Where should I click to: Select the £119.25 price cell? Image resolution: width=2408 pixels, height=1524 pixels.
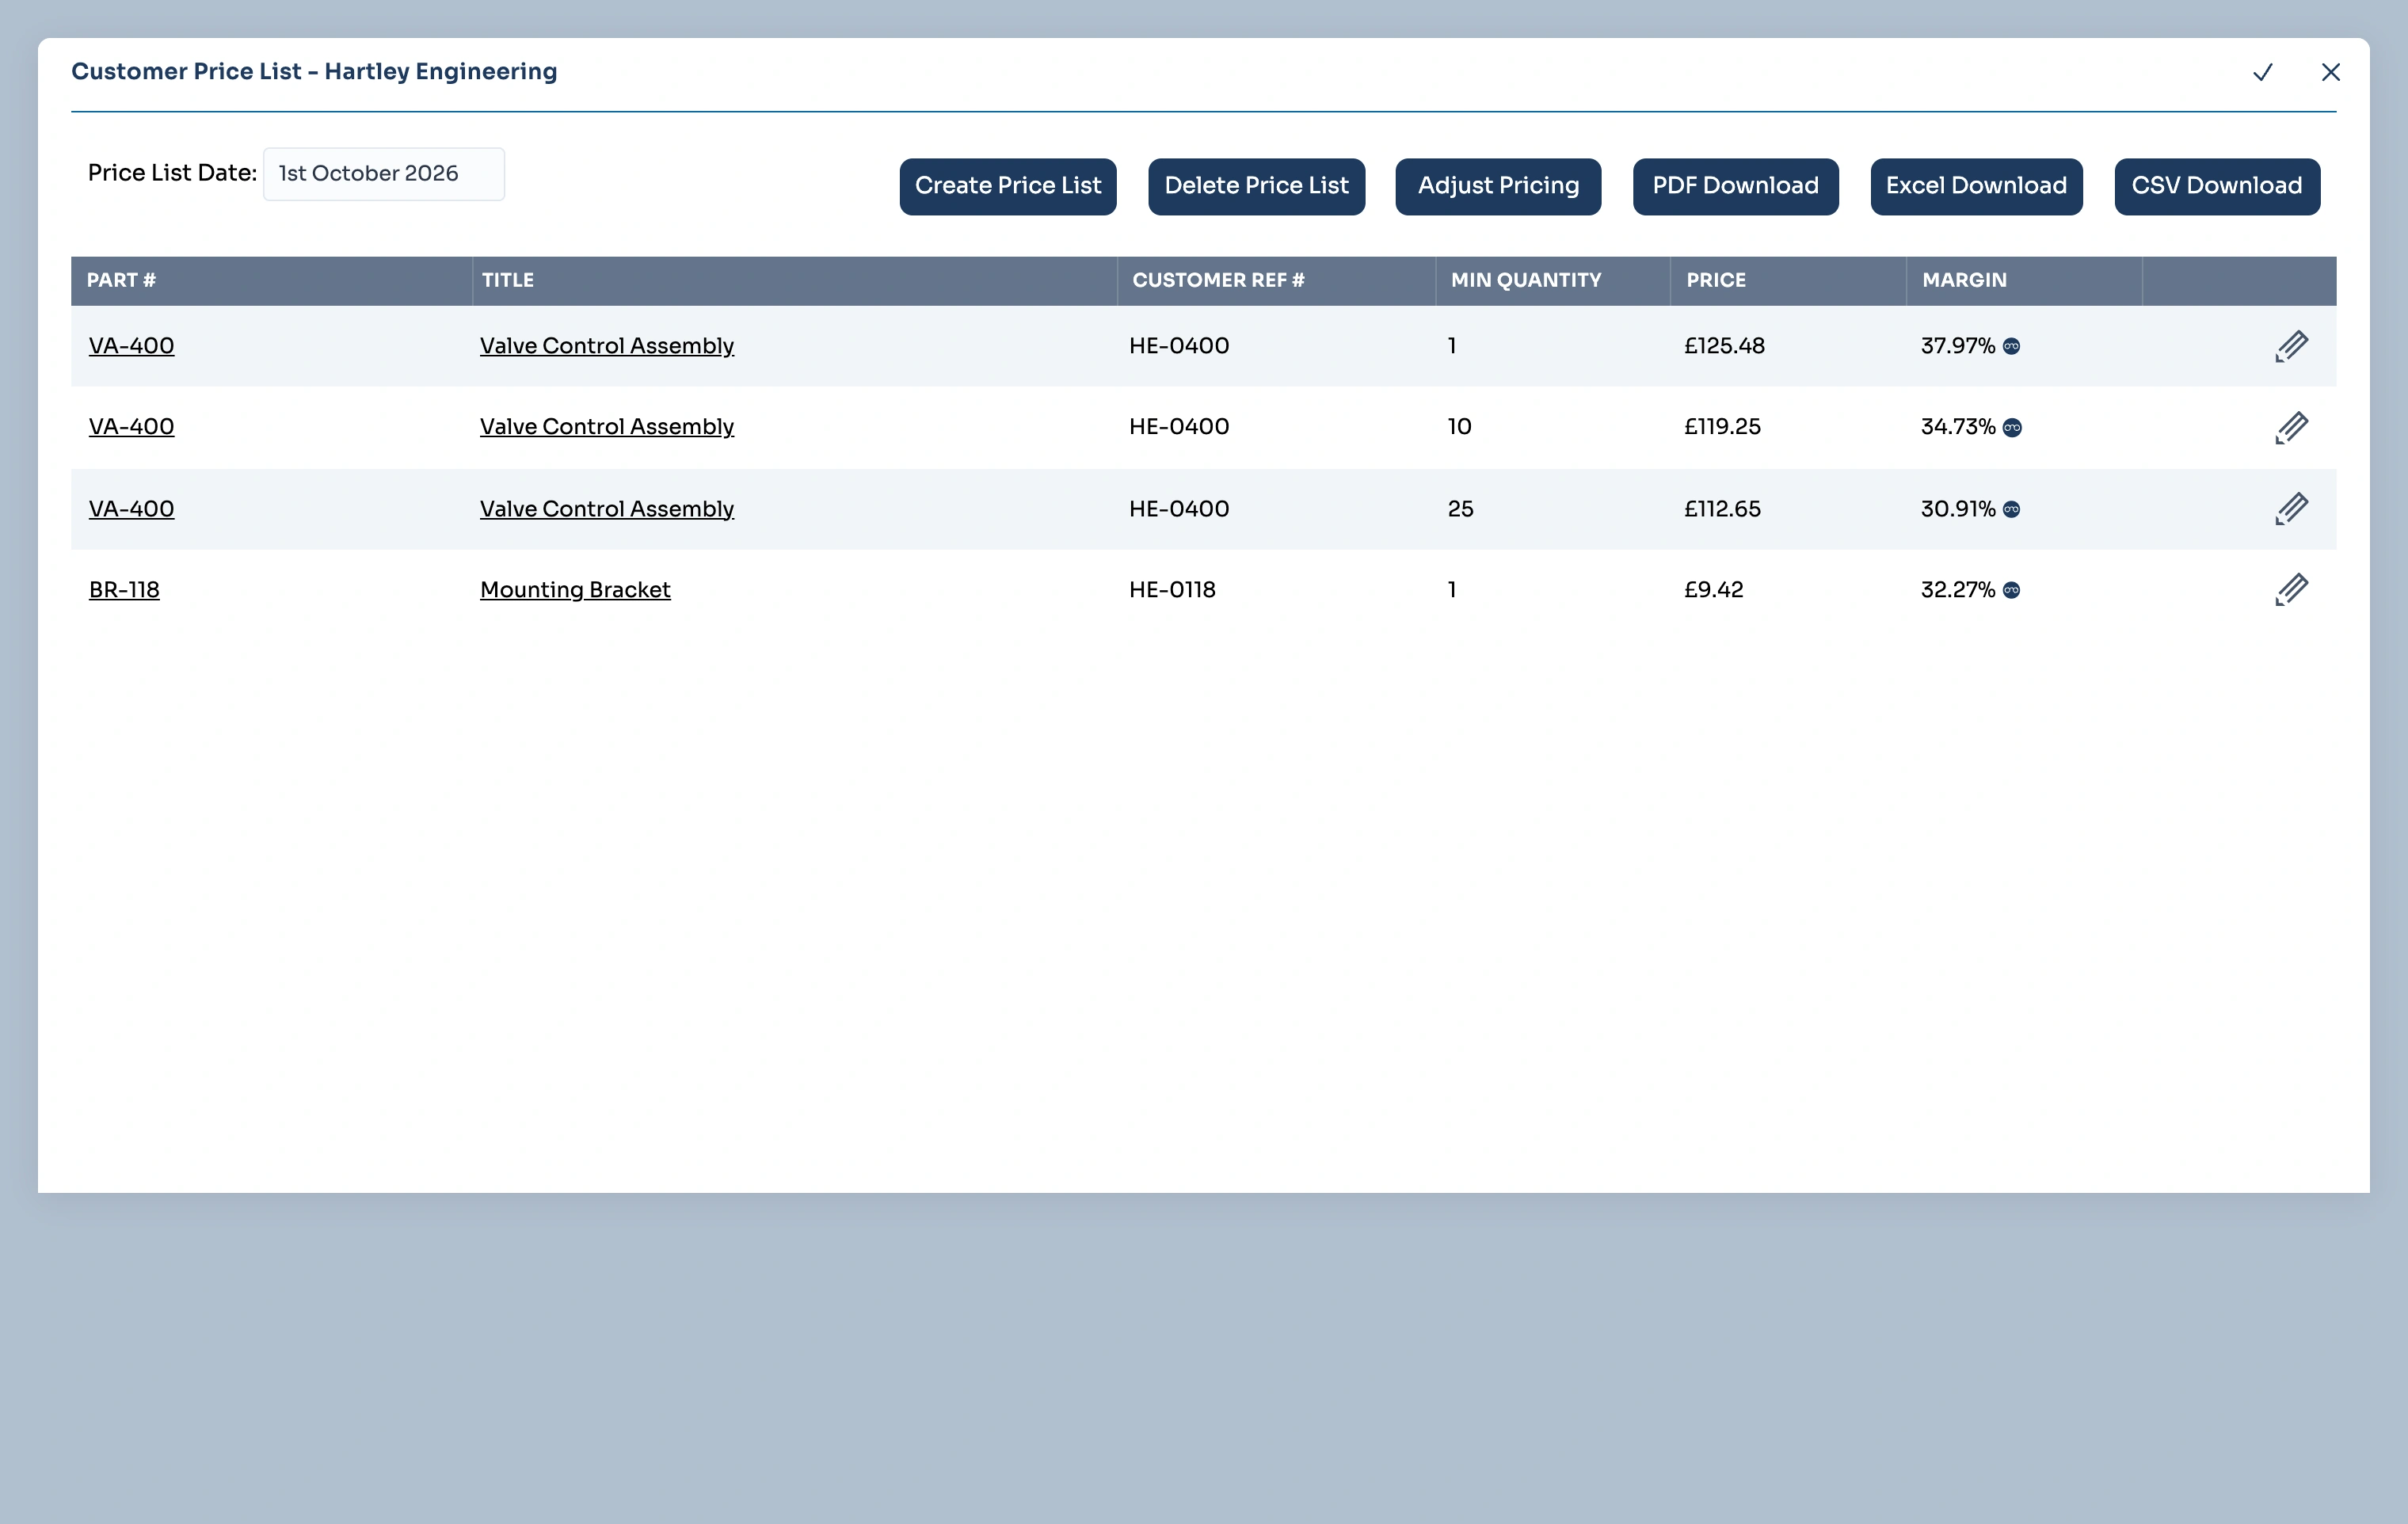[x=1722, y=427]
